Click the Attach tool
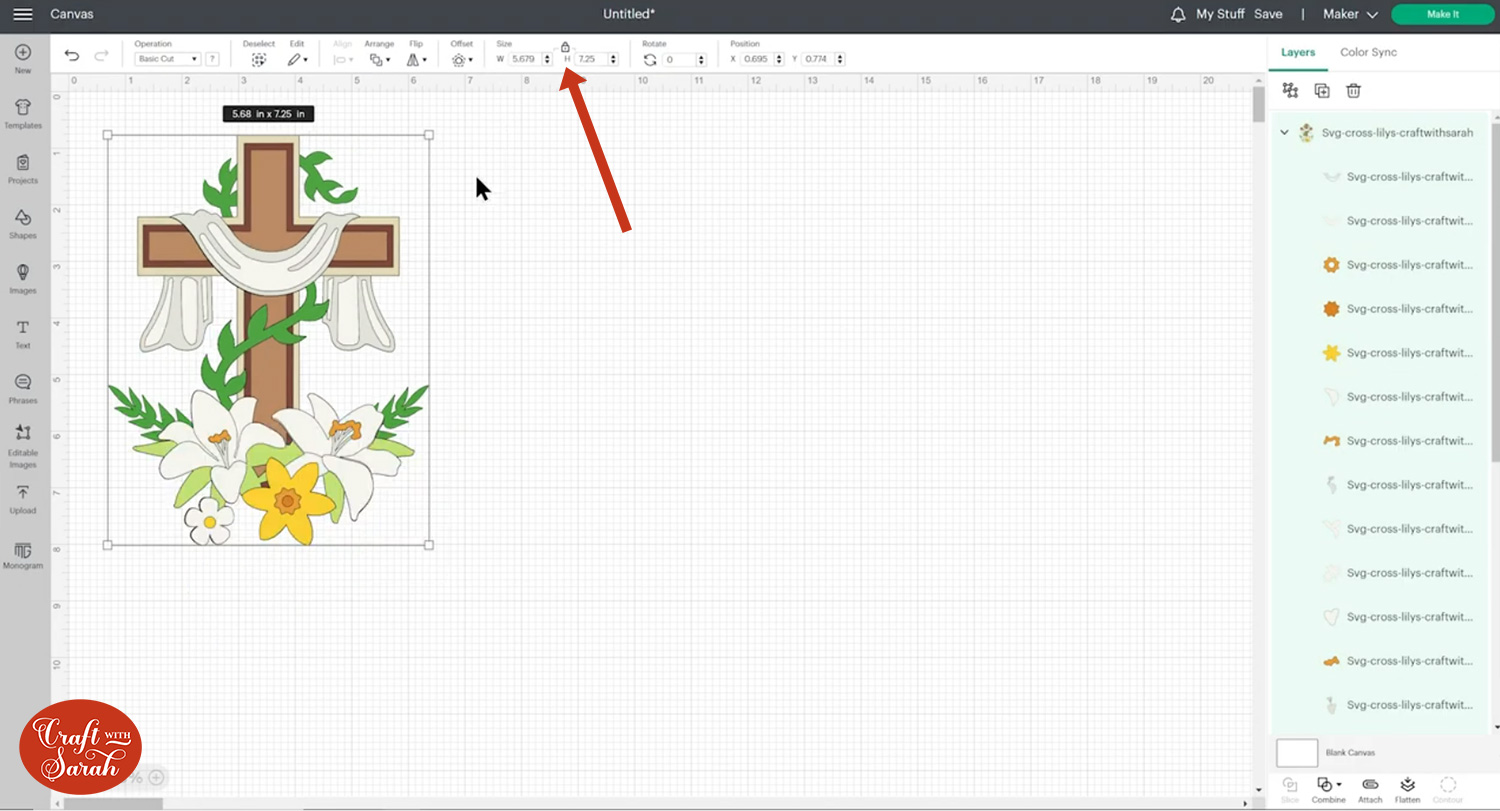The image size is (1500, 811). [1370, 789]
